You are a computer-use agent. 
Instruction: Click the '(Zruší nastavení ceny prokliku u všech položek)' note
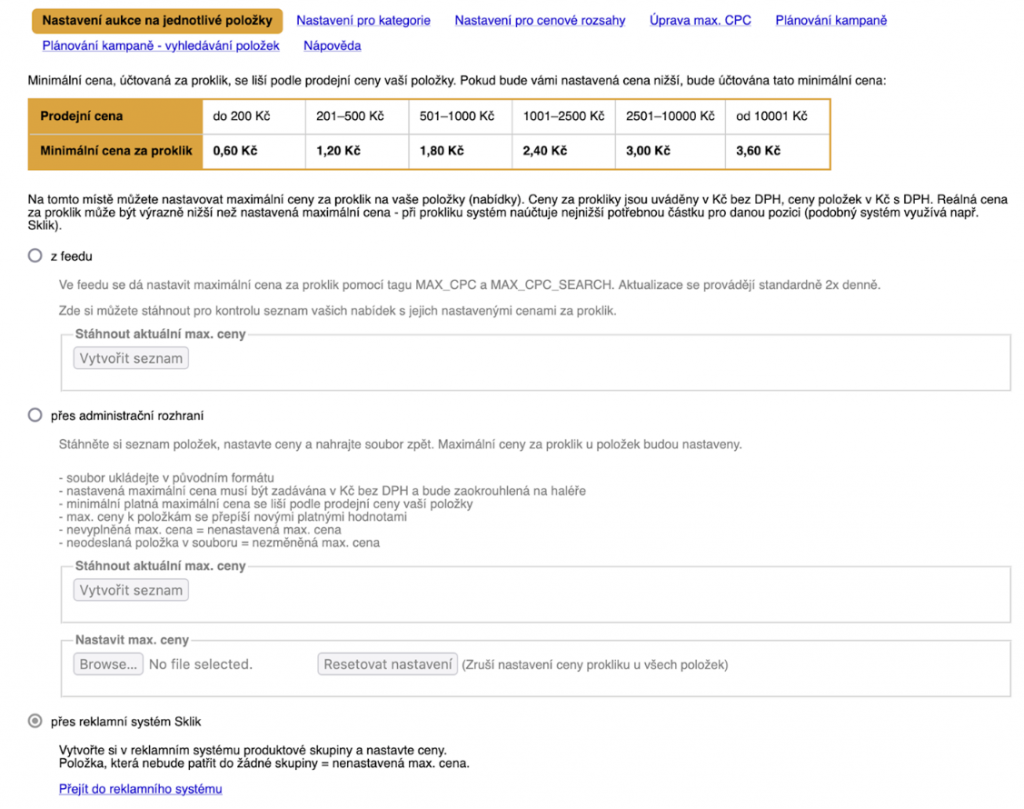[x=595, y=665]
